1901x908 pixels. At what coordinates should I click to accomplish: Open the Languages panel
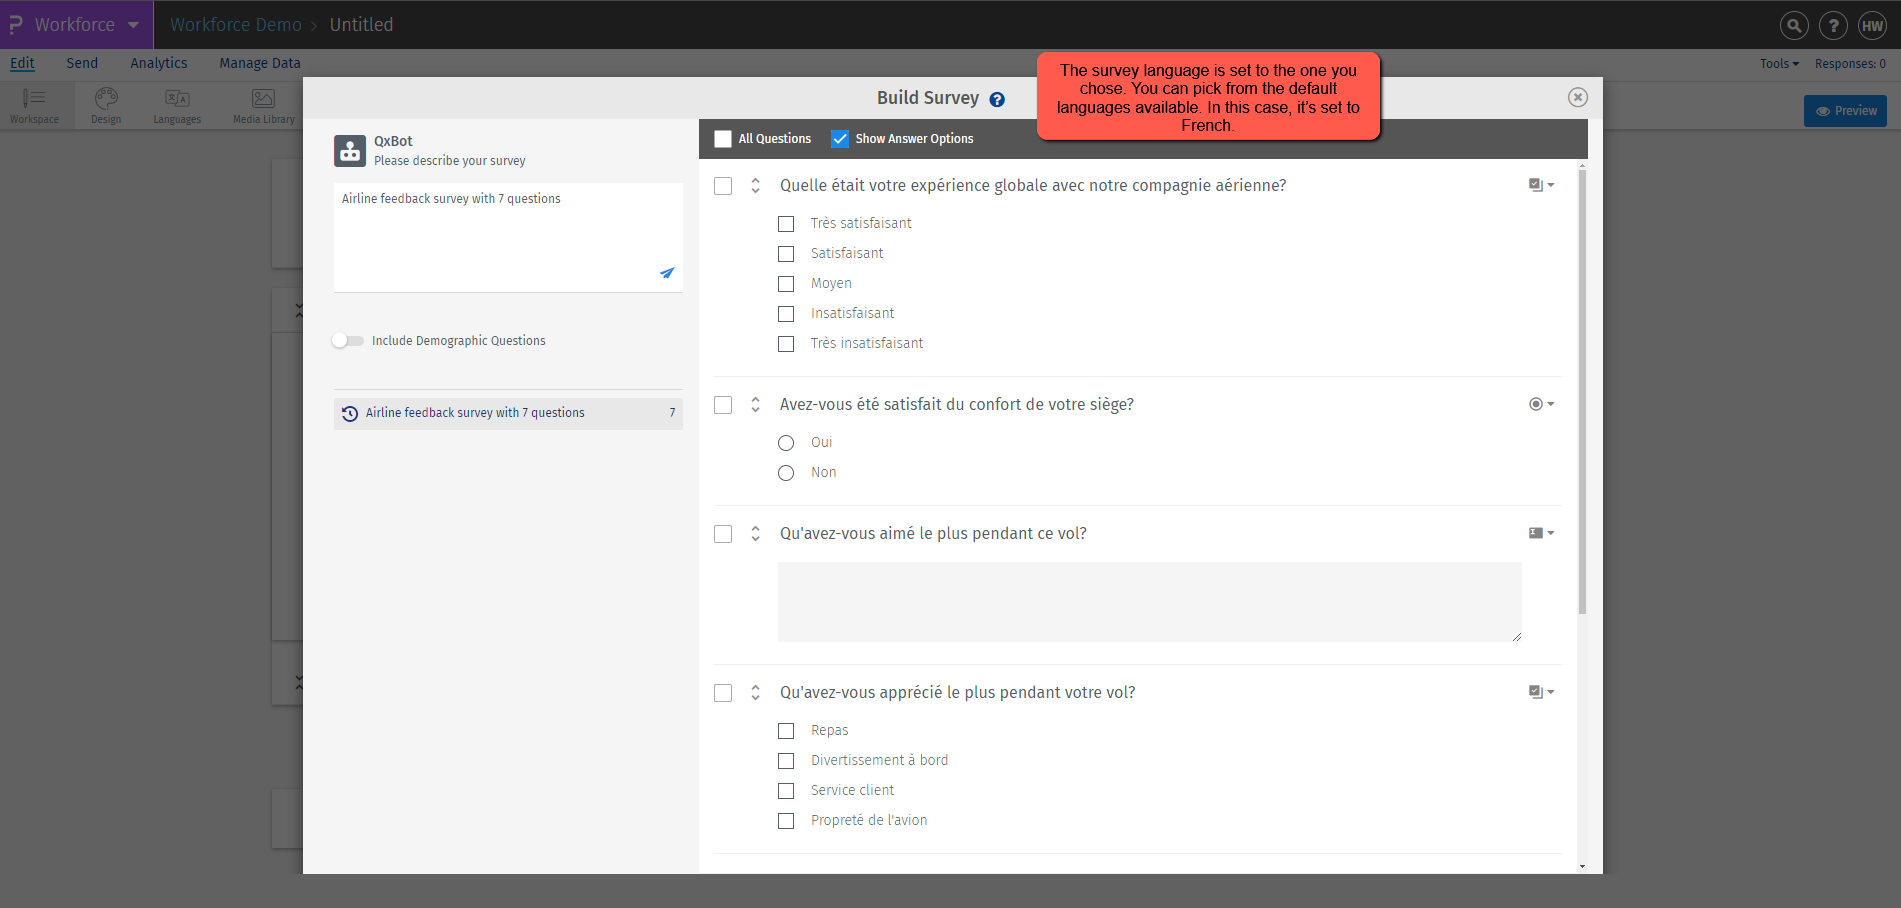point(176,104)
